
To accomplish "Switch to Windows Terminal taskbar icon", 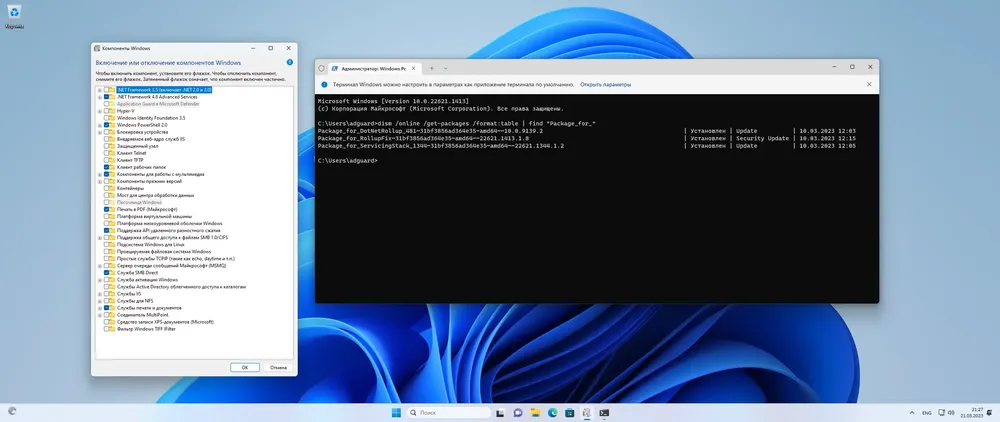I will pyautogui.click(x=604, y=413).
